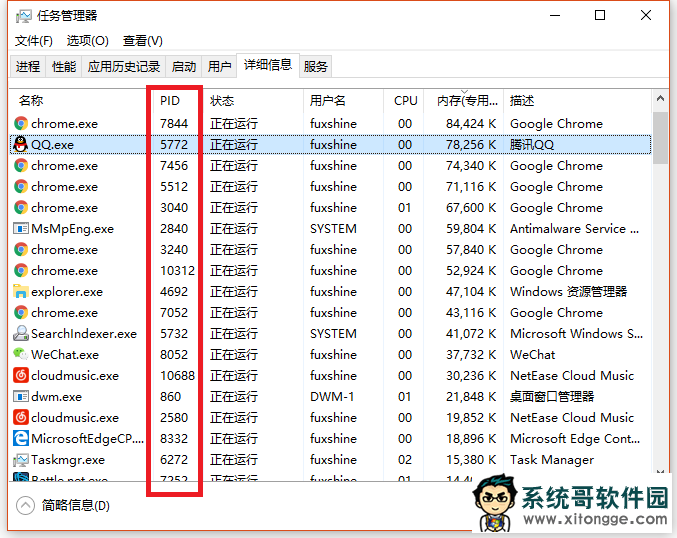Switch to the 启动 tab
This screenshot has height=538, width=677.
(x=184, y=66)
